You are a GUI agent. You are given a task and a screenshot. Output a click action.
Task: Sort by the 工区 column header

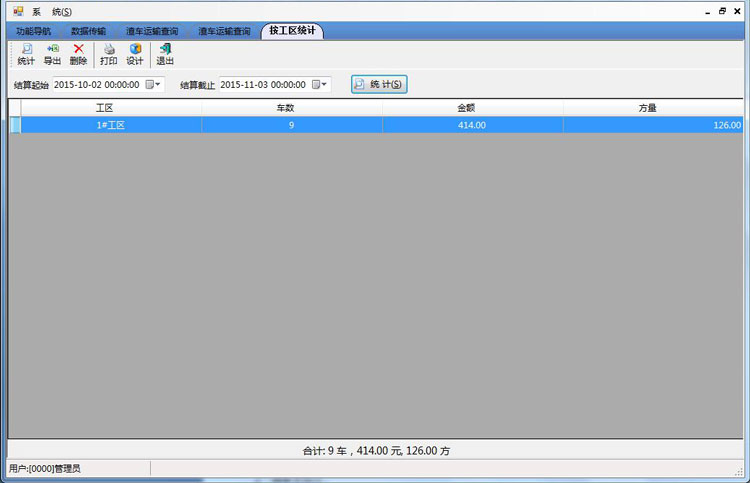pos(105,107)
